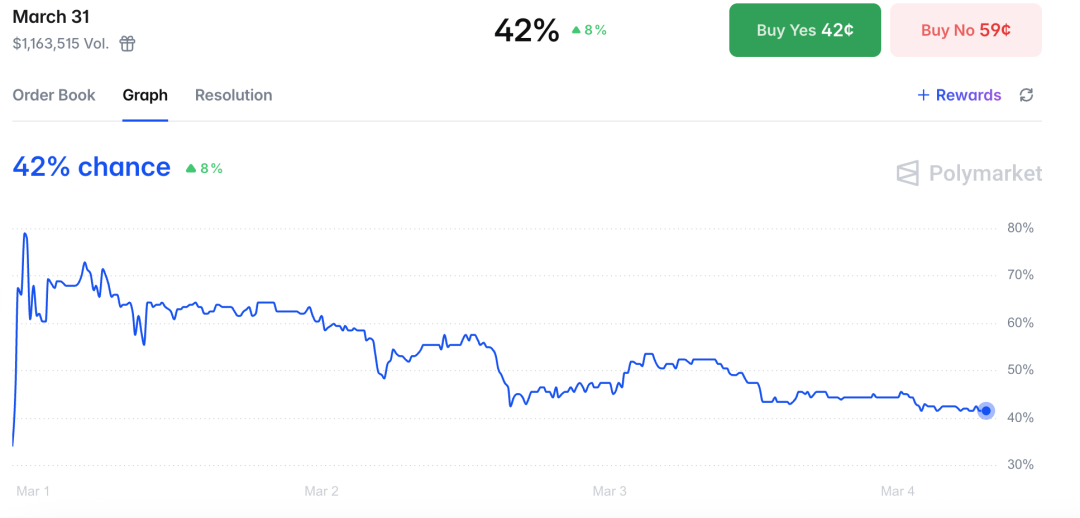Click the blue current-price dot on the chart
Image resolution: width=1080 pixels, height=518 pixels.
(x=986, y=410)
